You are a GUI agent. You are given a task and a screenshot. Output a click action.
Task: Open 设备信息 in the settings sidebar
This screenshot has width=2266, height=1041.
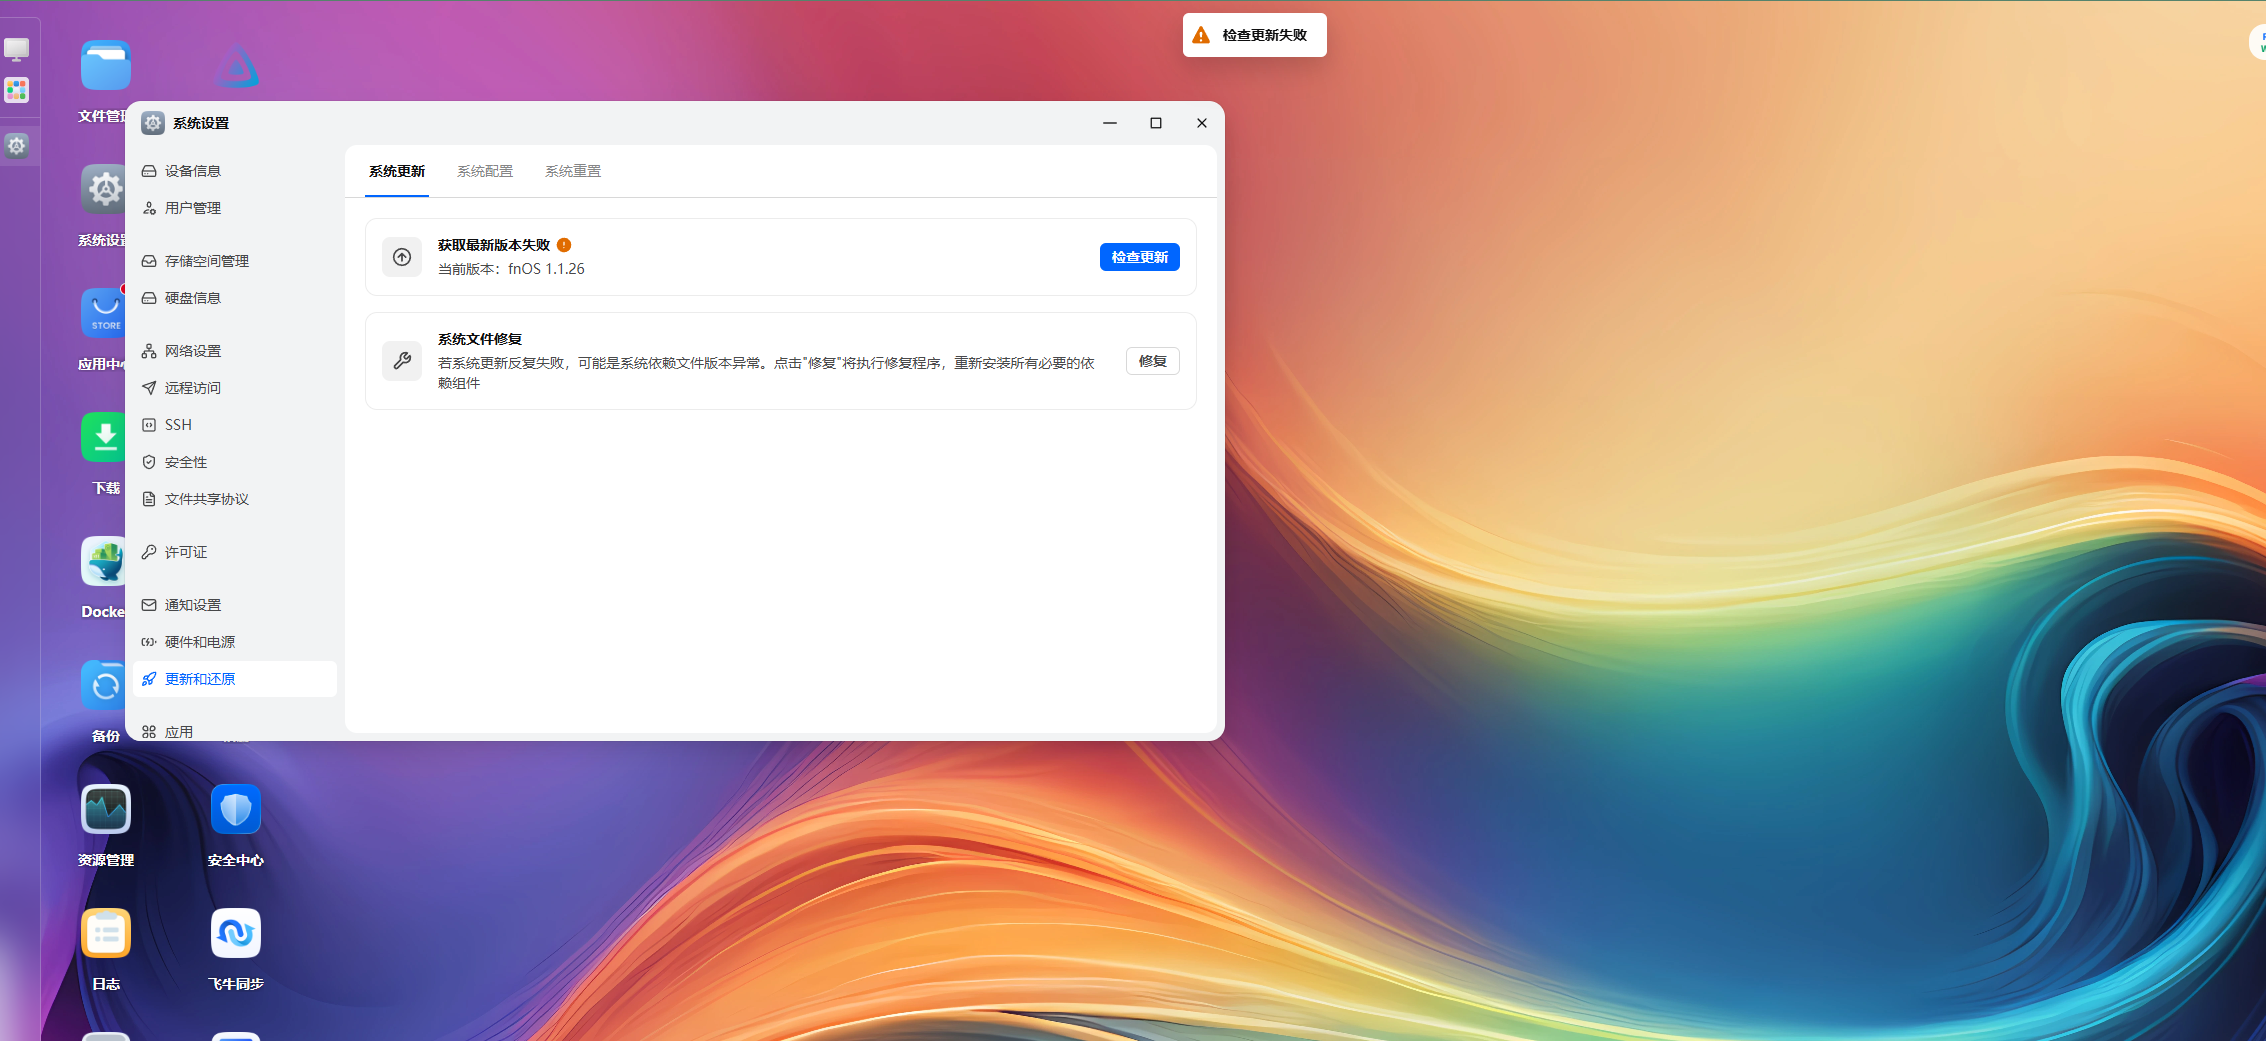(x=235, y=171)
